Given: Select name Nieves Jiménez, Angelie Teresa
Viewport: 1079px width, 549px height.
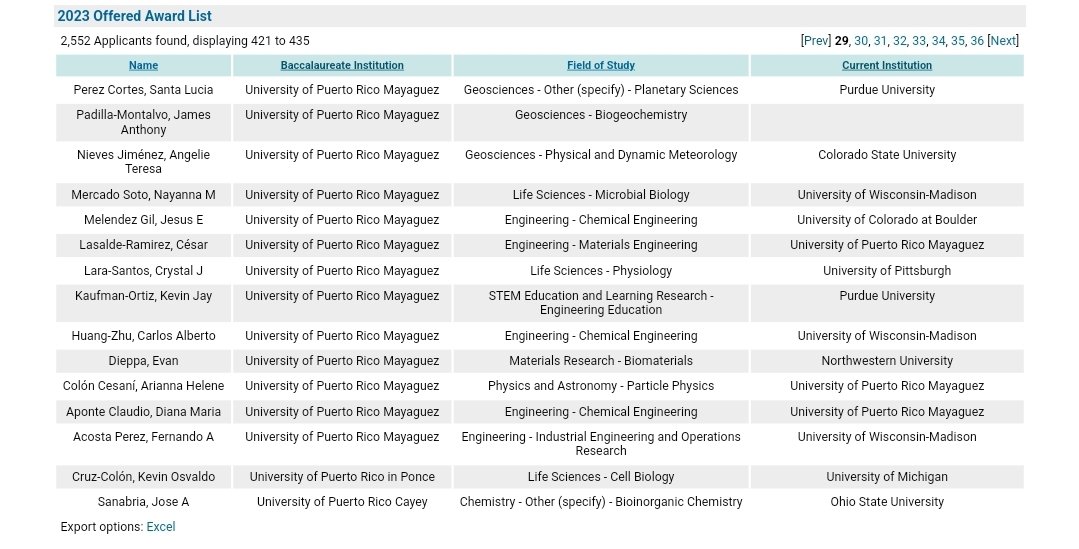Looking at the screenshot, I should pos(143,162).
